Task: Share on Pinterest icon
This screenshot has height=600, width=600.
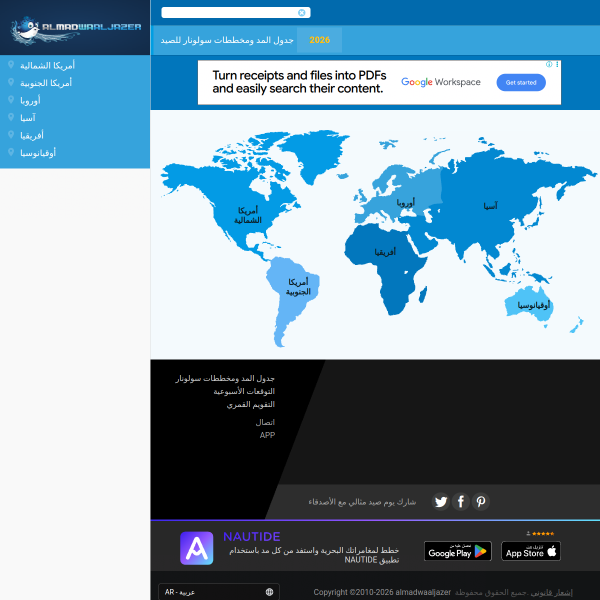Action: pos(481,502)
